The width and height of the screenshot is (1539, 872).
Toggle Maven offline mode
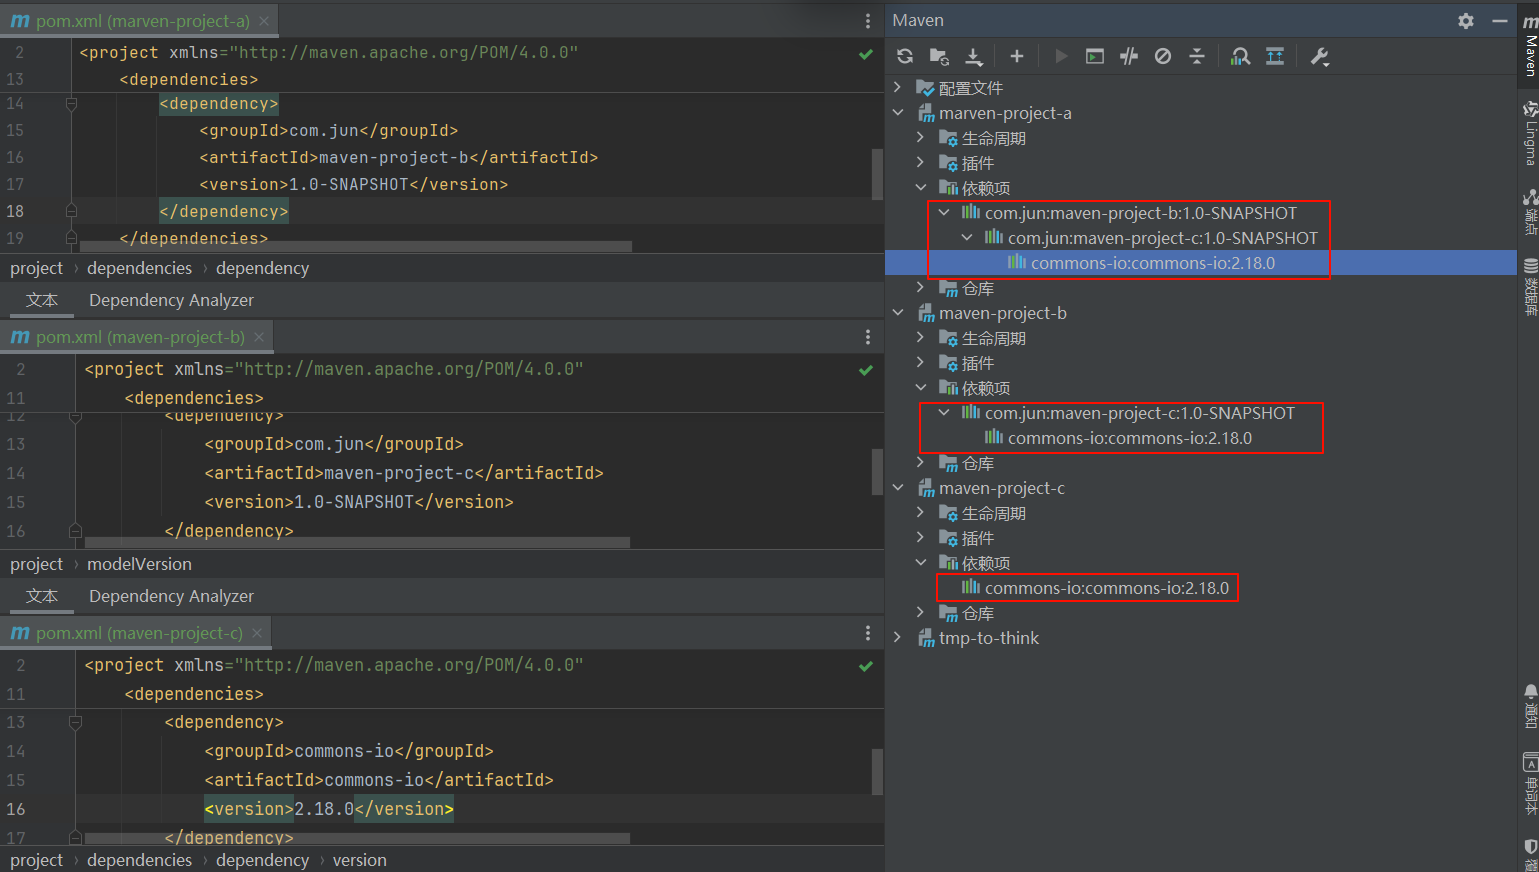pyautogui.click(x=1129, y=57)
